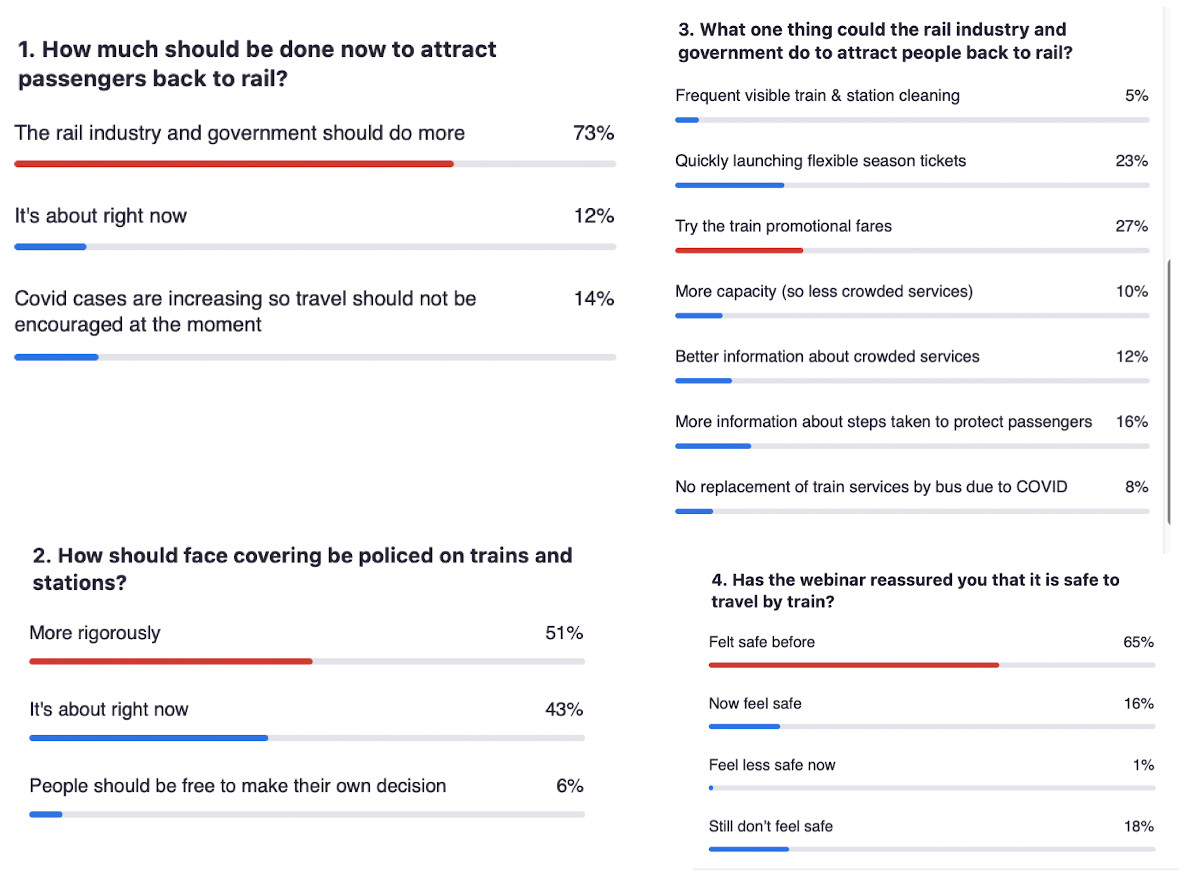This screenshot has width=1200, height=871.
Task: Select 'No replacement of train services by bus'
Action: coord(871,487)
